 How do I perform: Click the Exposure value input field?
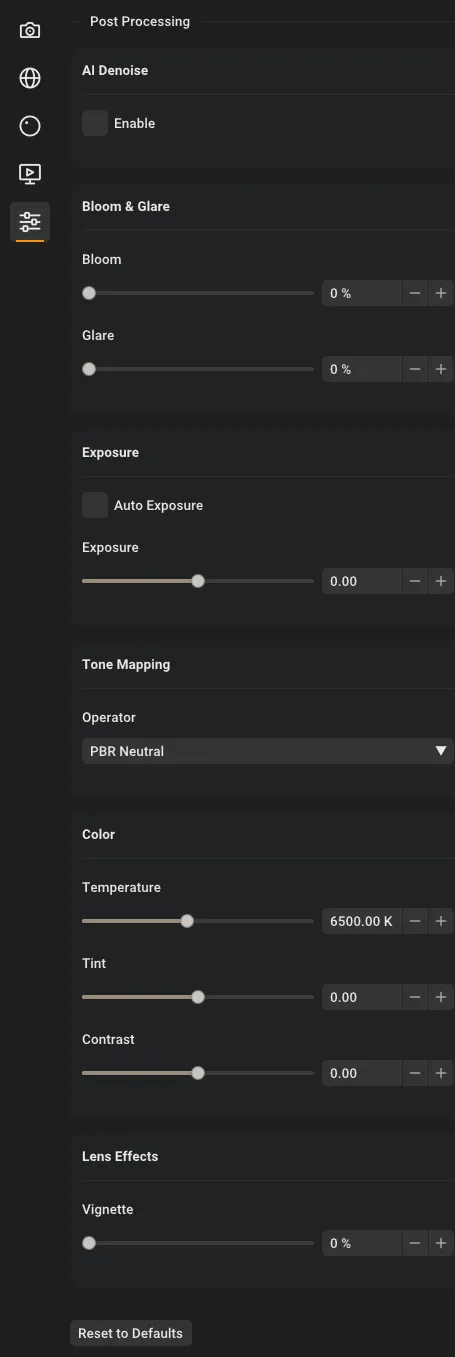tap(362, 581)
